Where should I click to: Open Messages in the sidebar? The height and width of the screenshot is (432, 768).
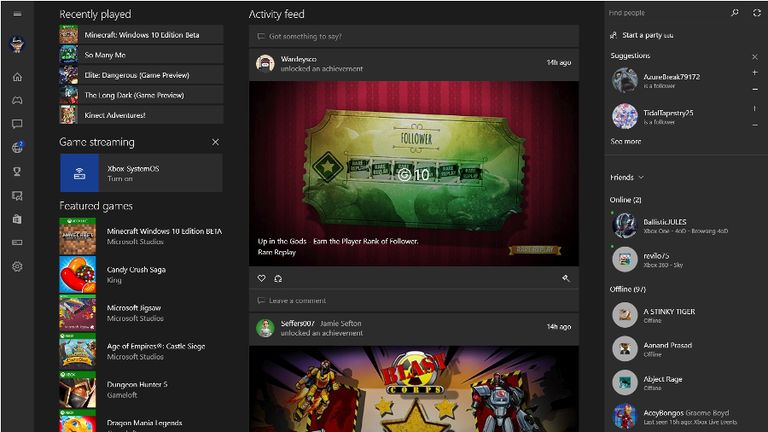[17, 124]
